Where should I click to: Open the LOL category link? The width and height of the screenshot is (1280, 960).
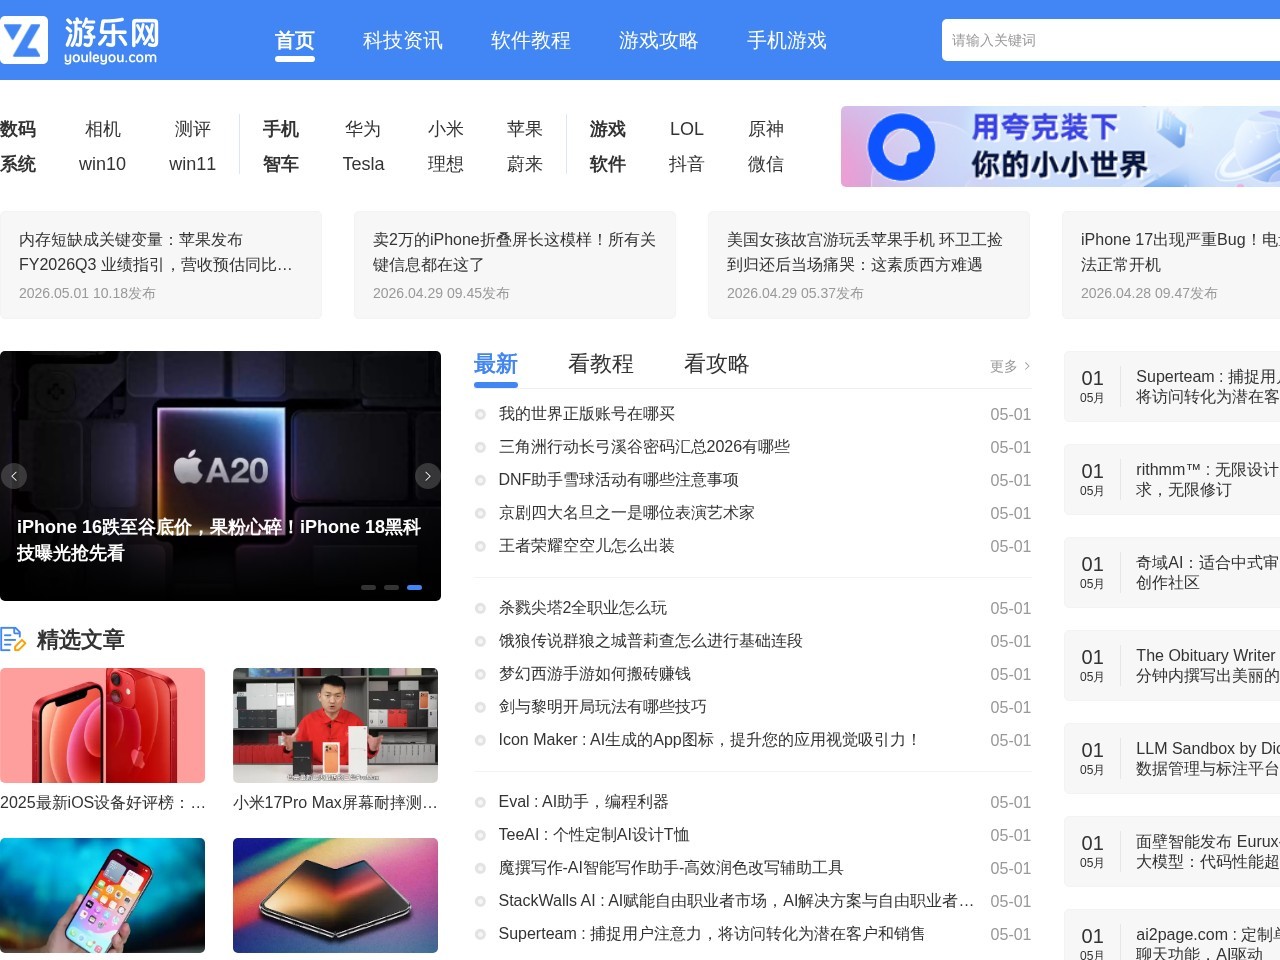[687, 129]
